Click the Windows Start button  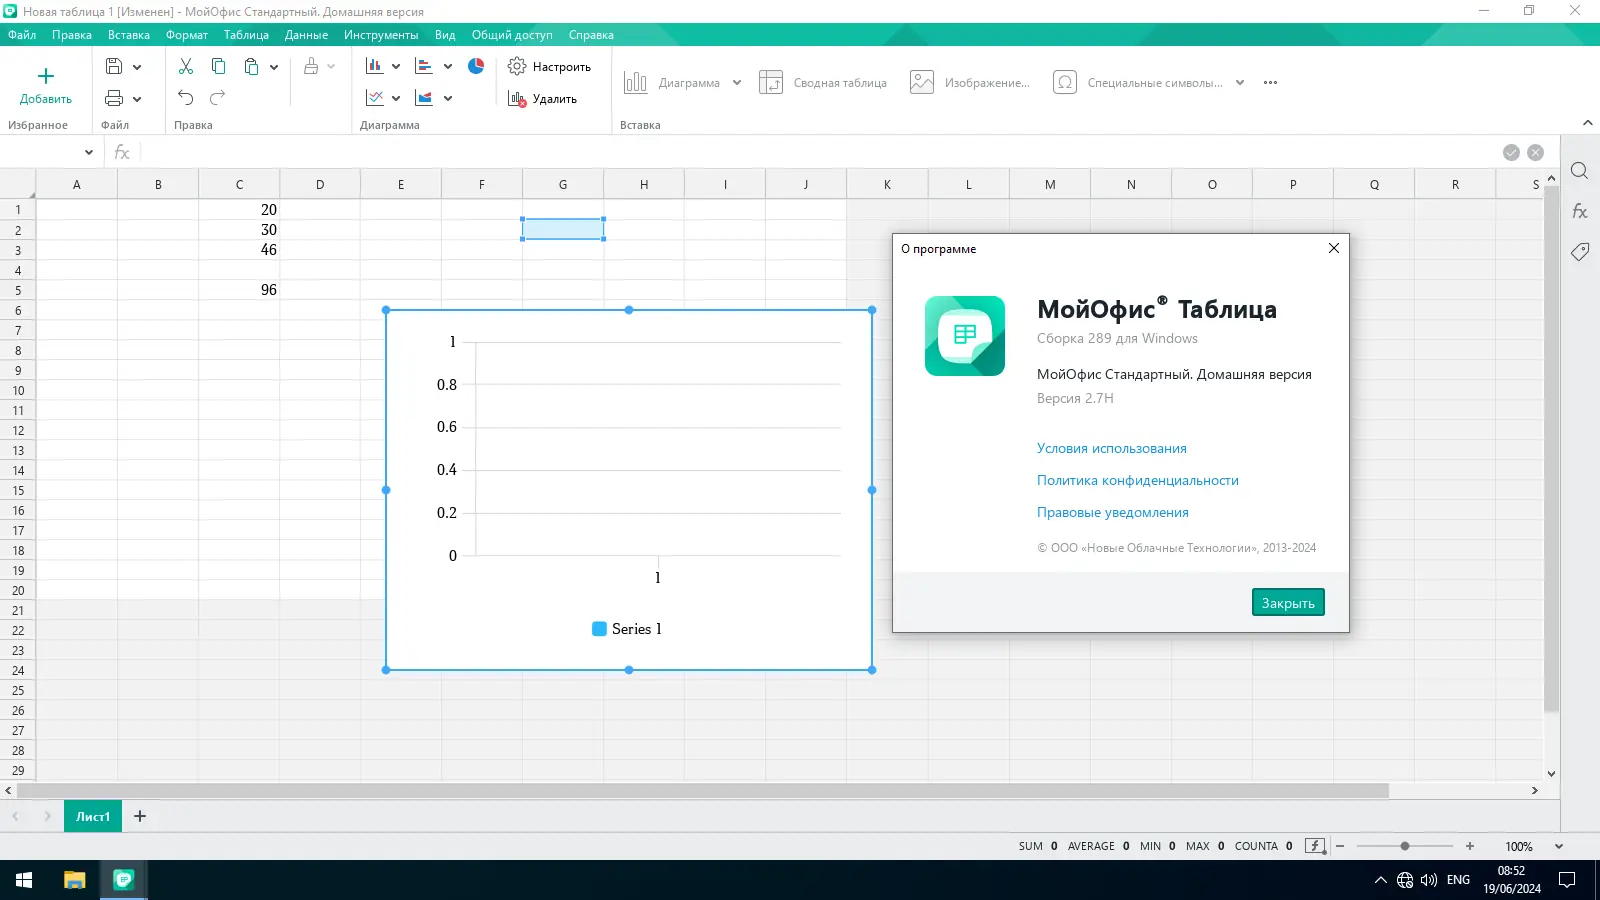click(24, 880)
